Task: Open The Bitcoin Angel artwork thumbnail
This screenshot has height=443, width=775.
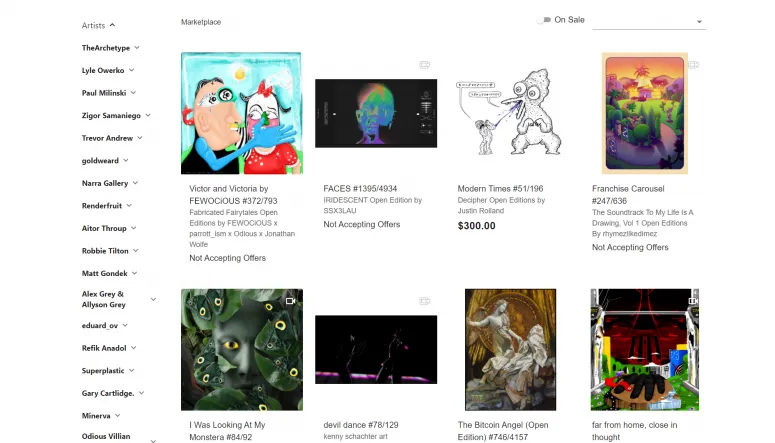Action: coord(510,350)
